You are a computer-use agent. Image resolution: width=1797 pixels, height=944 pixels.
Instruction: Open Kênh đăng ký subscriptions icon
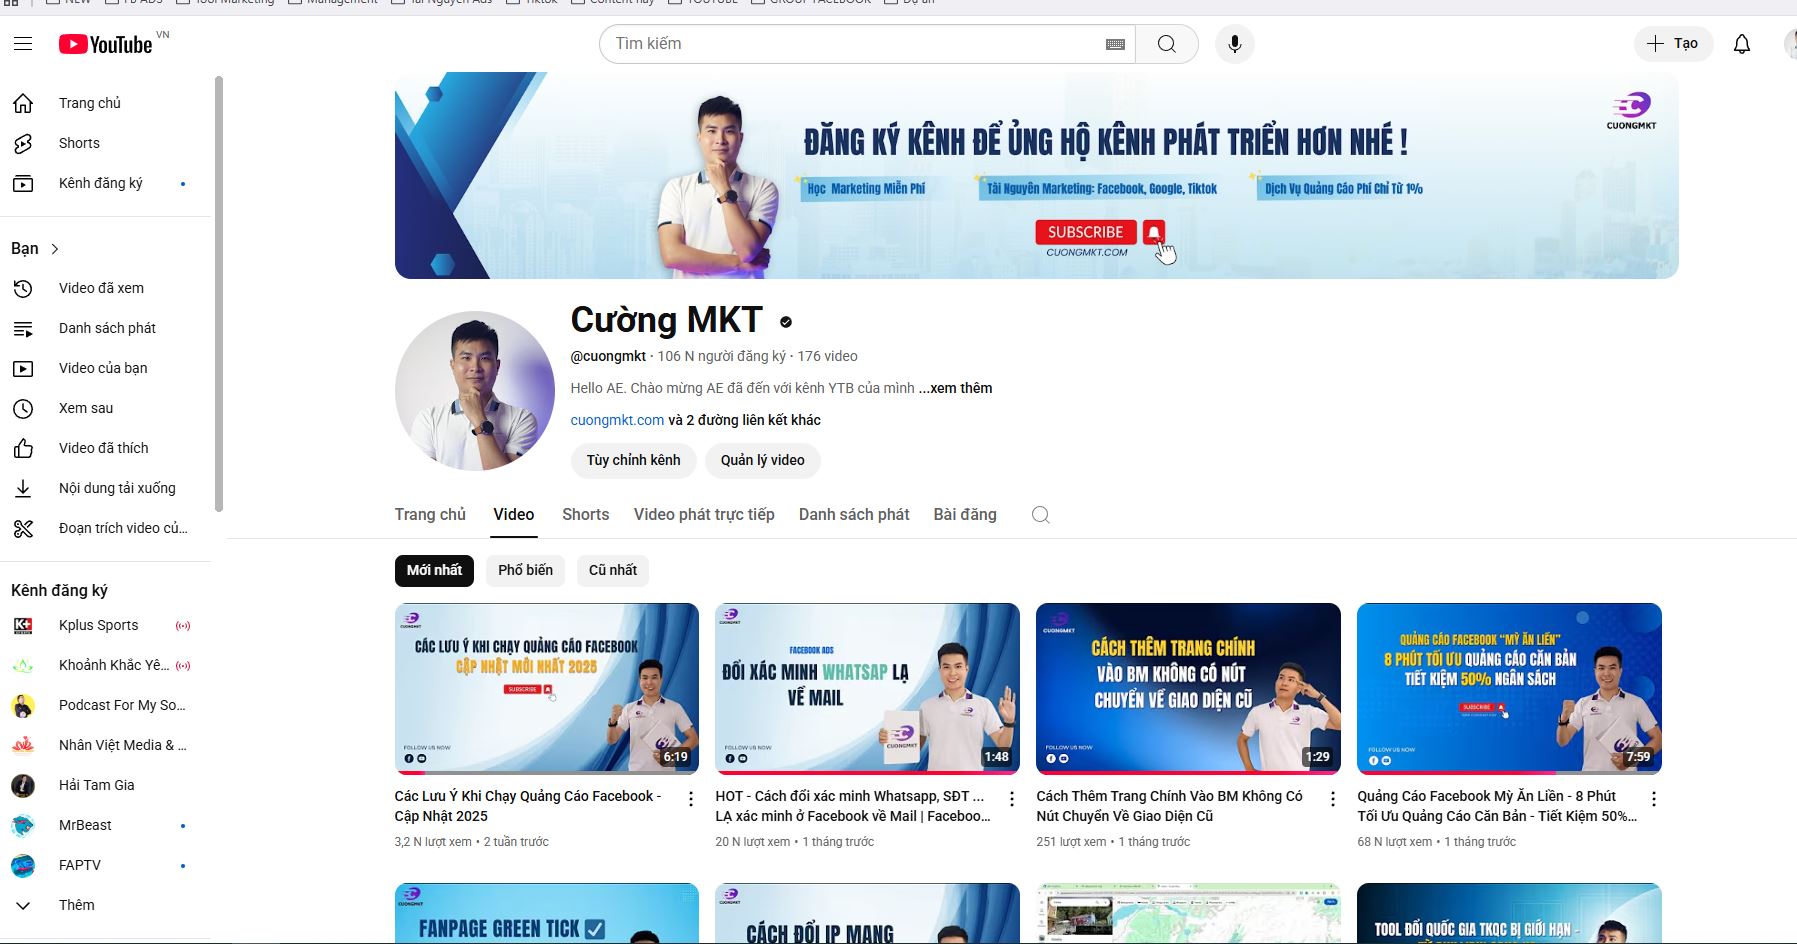23,183
